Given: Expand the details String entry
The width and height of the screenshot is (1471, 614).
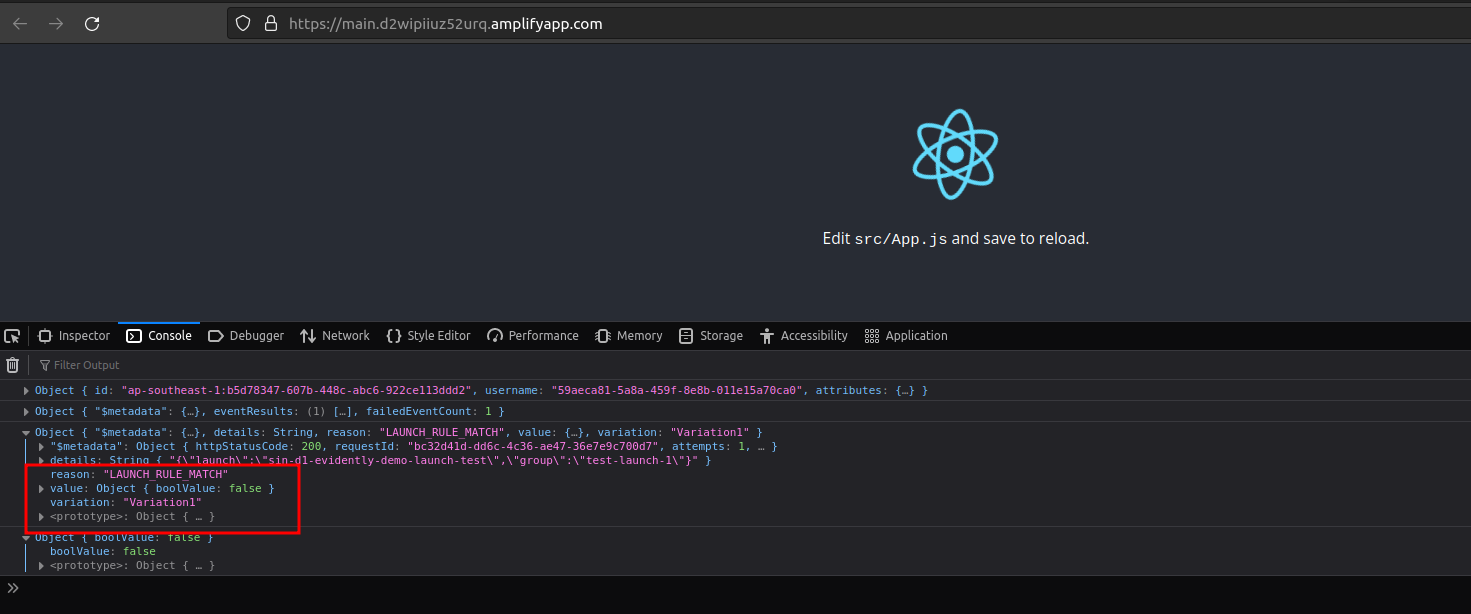Looking at the screenshot, I should click(41, 460).
